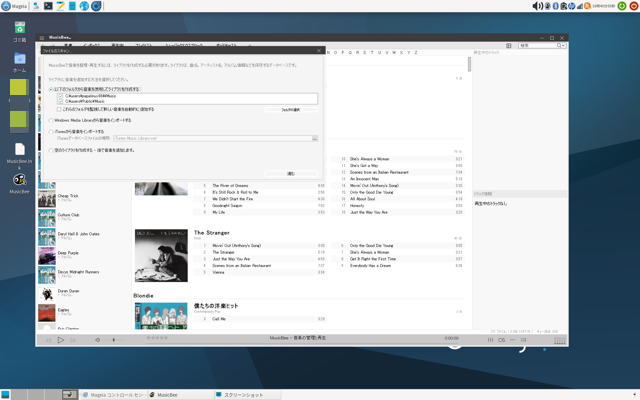
Task: Click the iTunes library browse button
Action: click(313, 139)
